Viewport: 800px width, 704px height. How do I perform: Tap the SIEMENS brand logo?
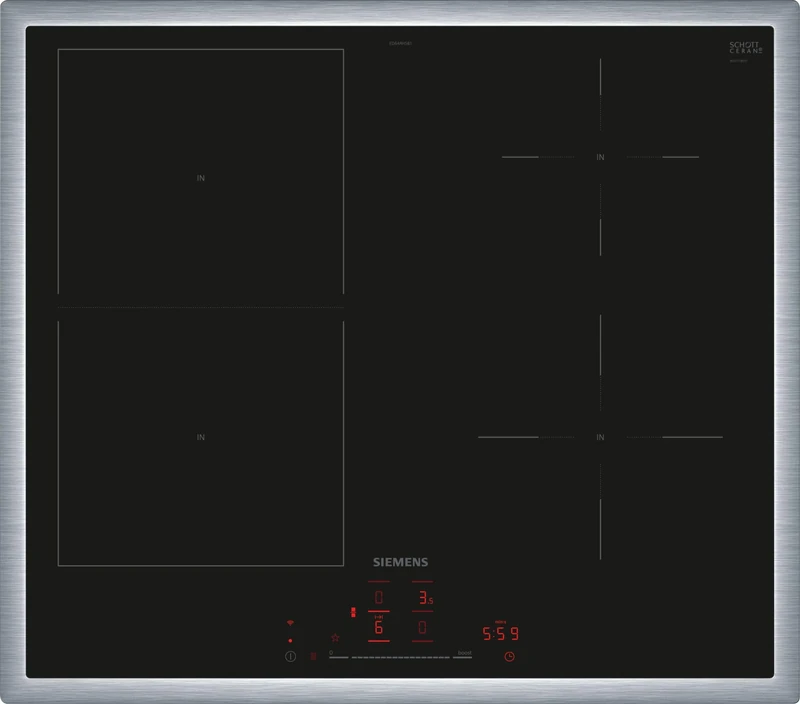coord(399,562)
